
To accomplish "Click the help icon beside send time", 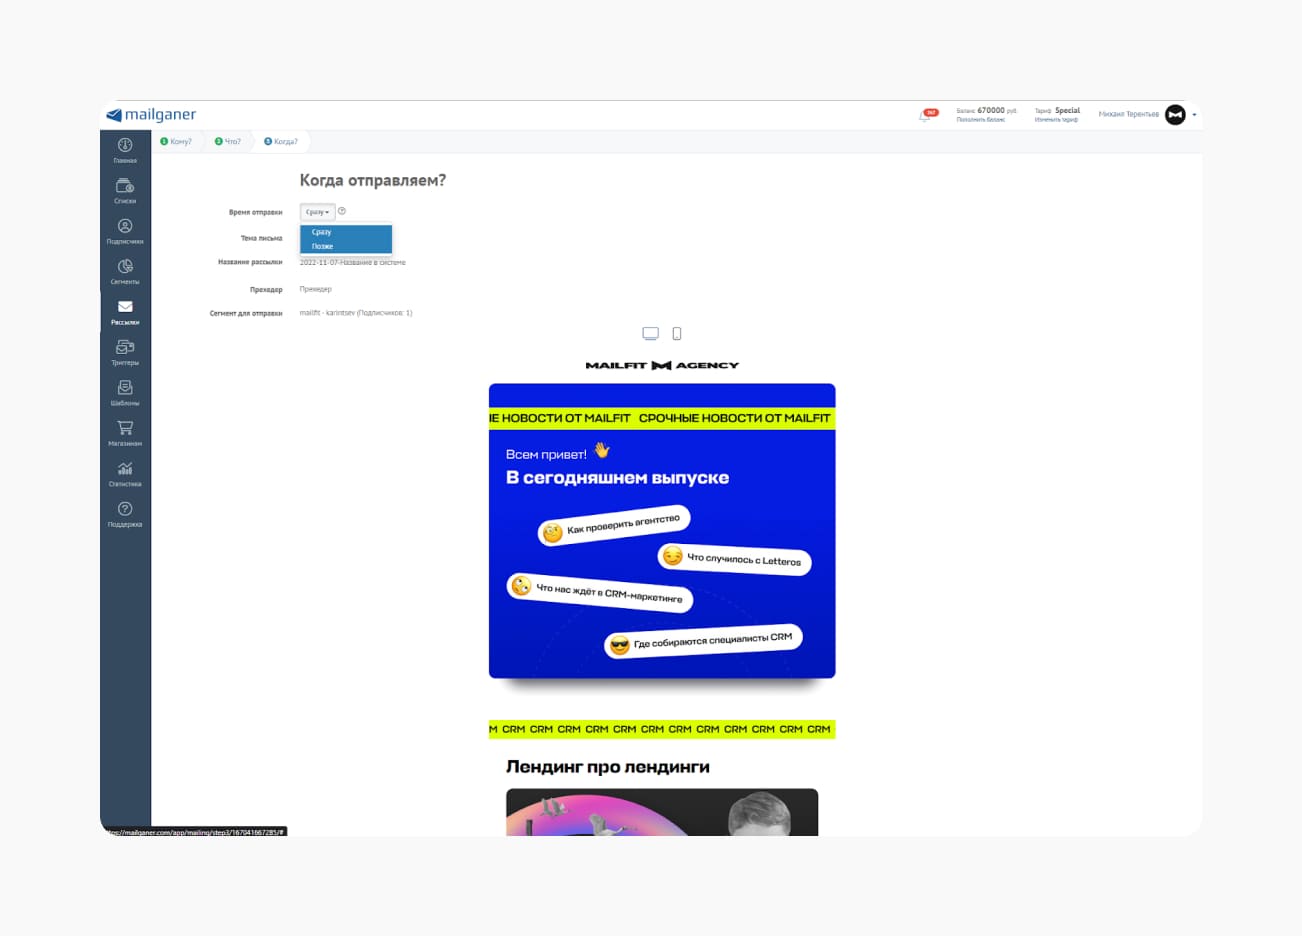I will coord(342,211).
